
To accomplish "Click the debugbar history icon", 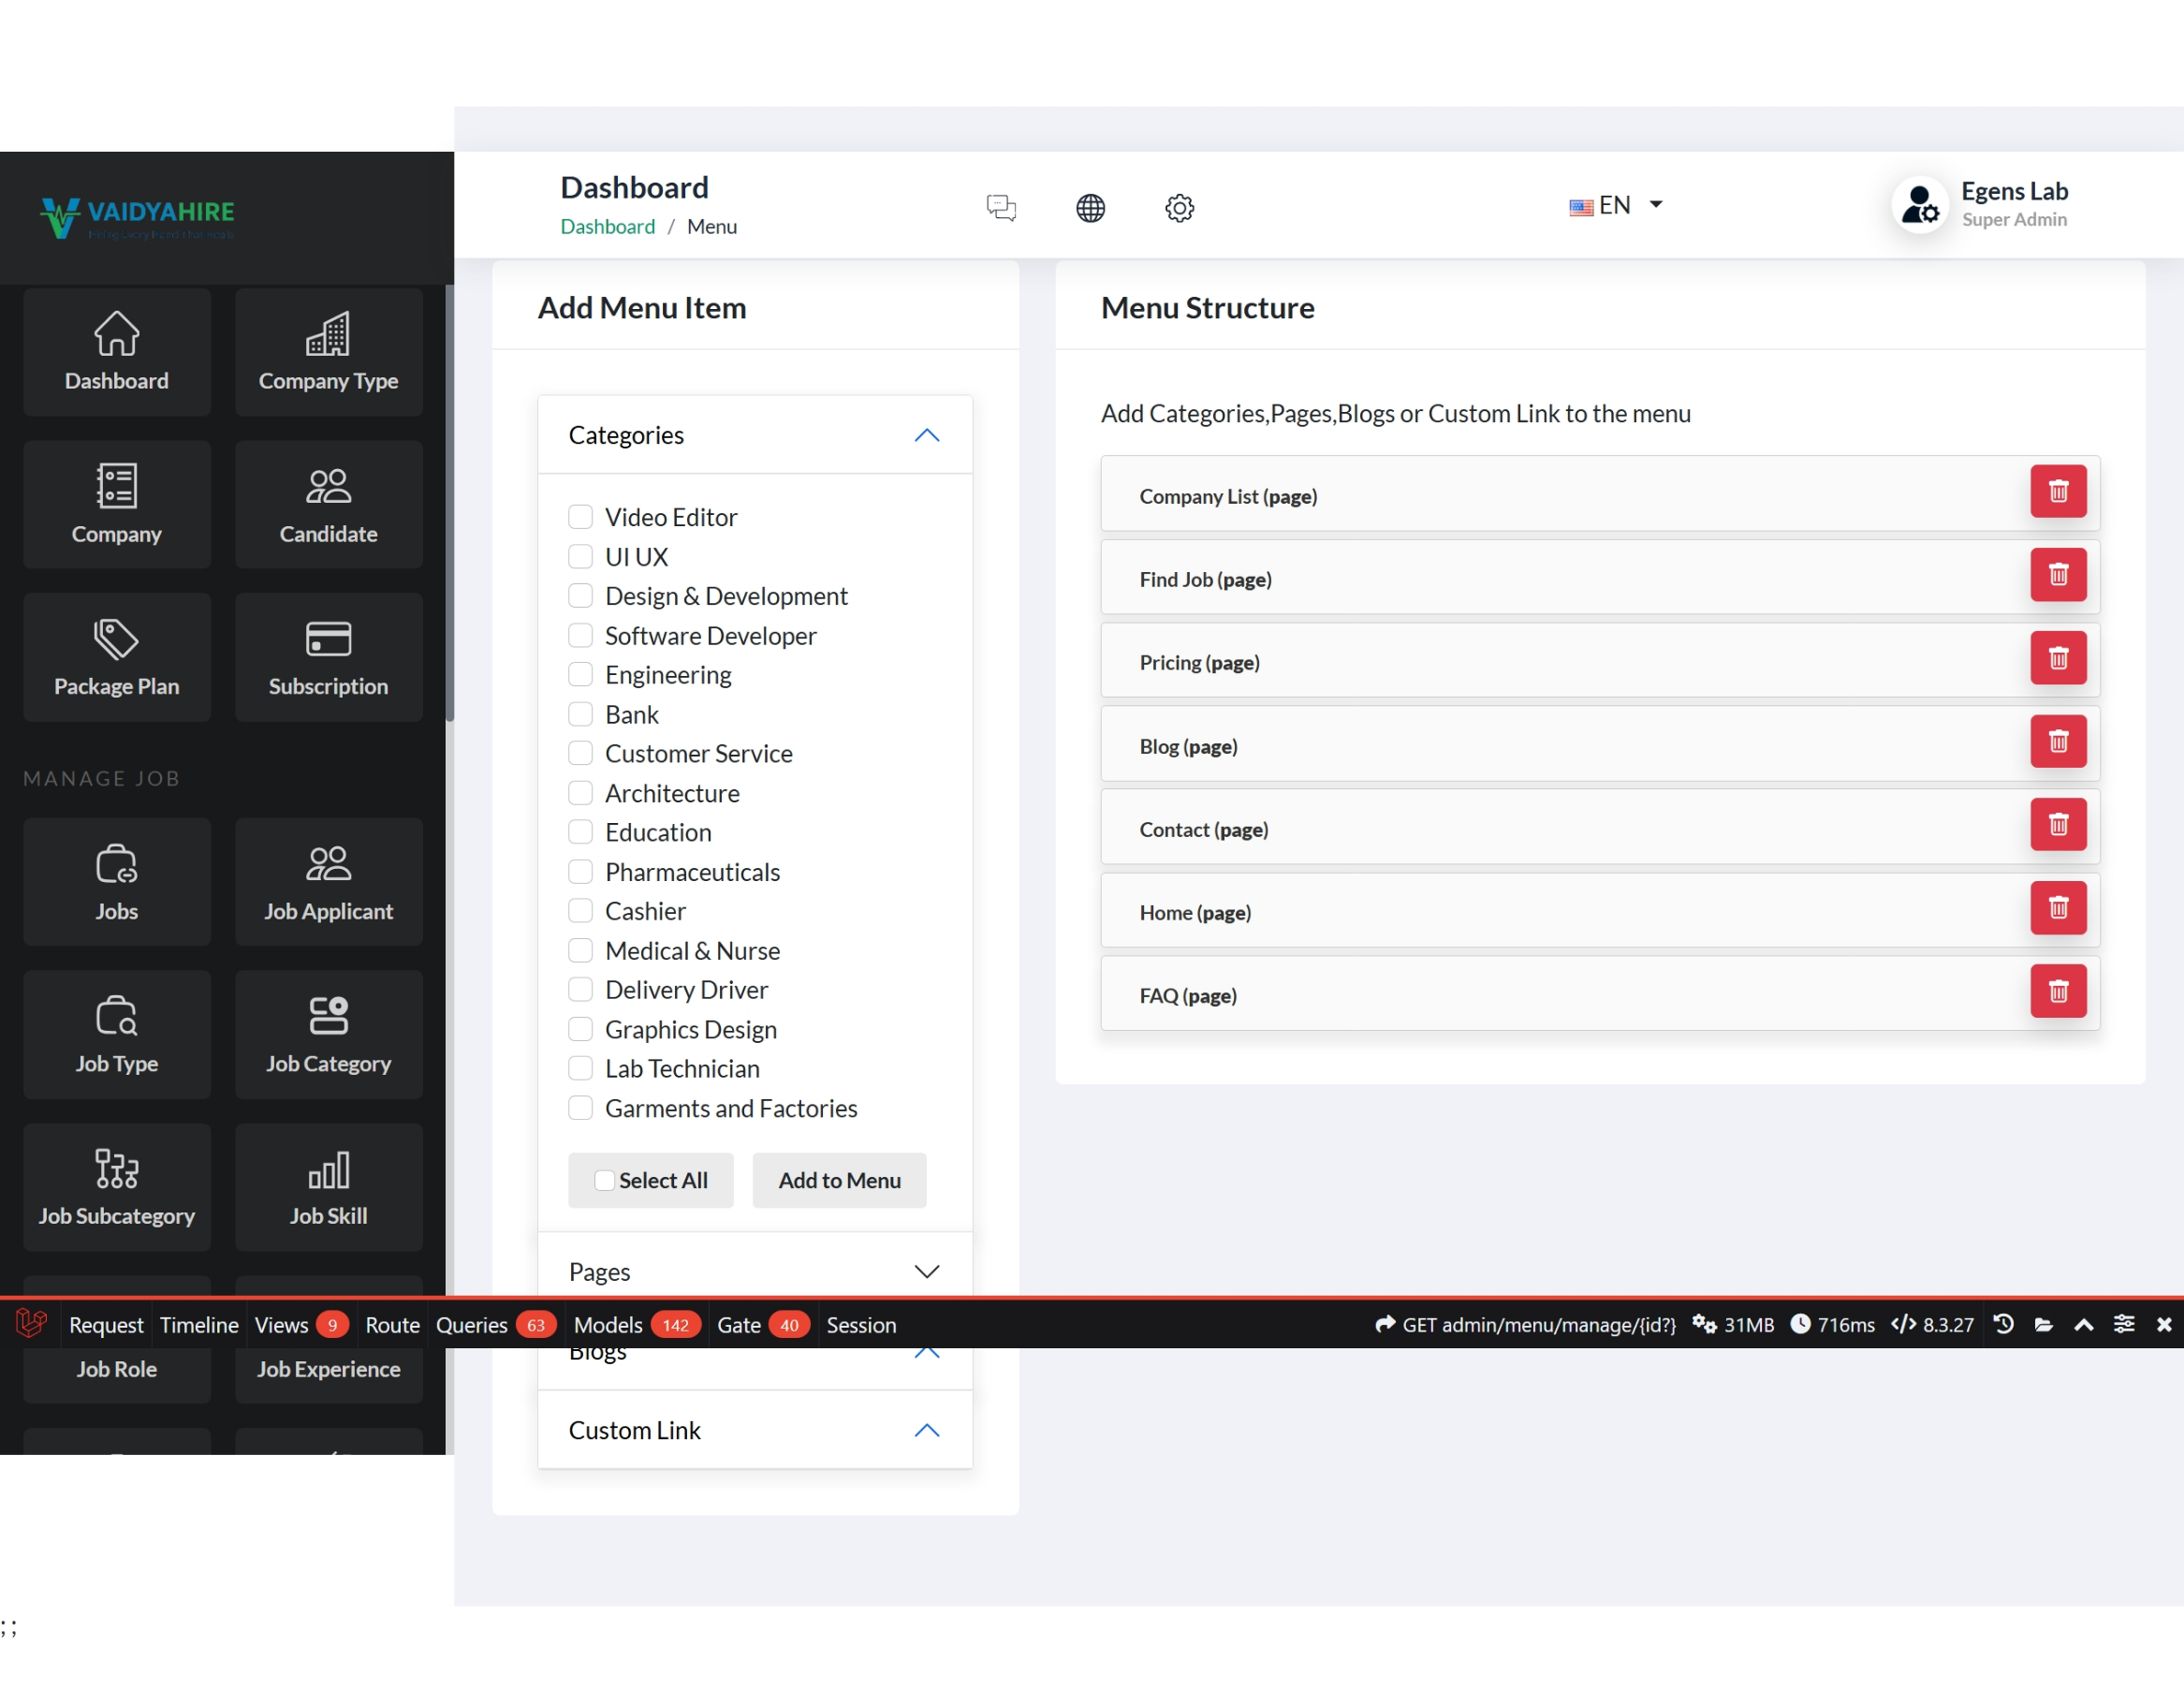I will coord(2003,1324).
